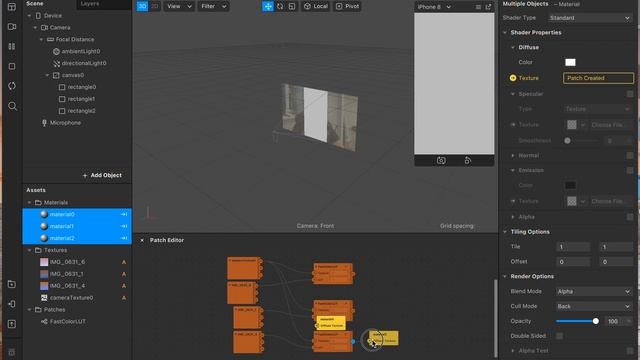The height and width of the screenshot is (360, 640).
Task: Click the arrow icon on material2 row
Action: [x=124, y=238]
